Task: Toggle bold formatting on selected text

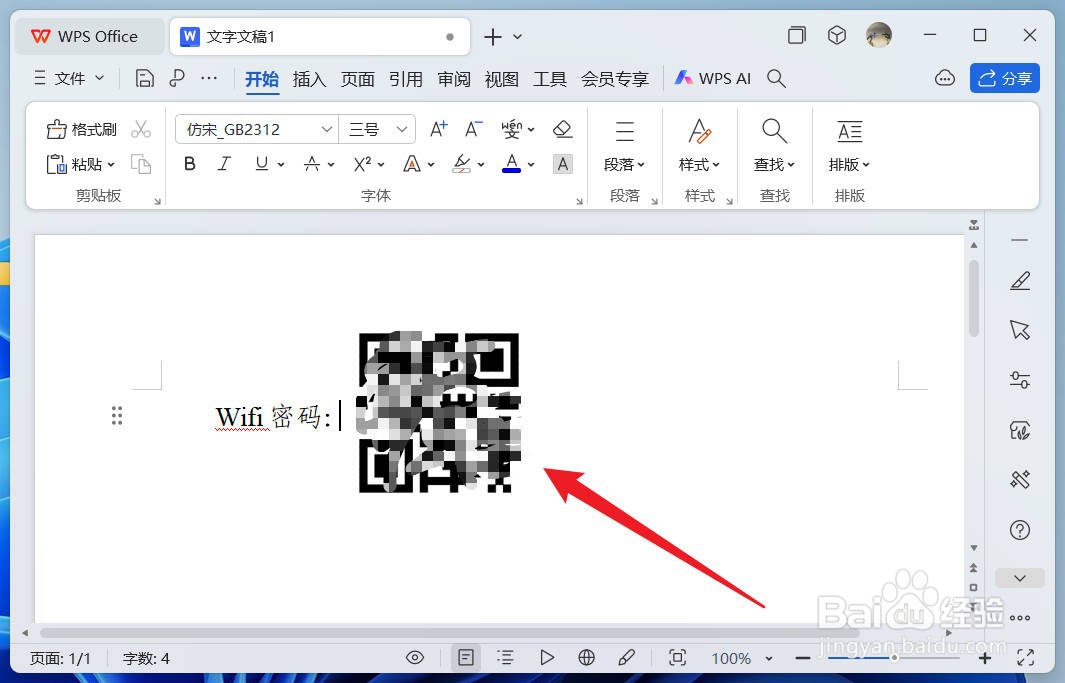Action: [x=189, y=164]
